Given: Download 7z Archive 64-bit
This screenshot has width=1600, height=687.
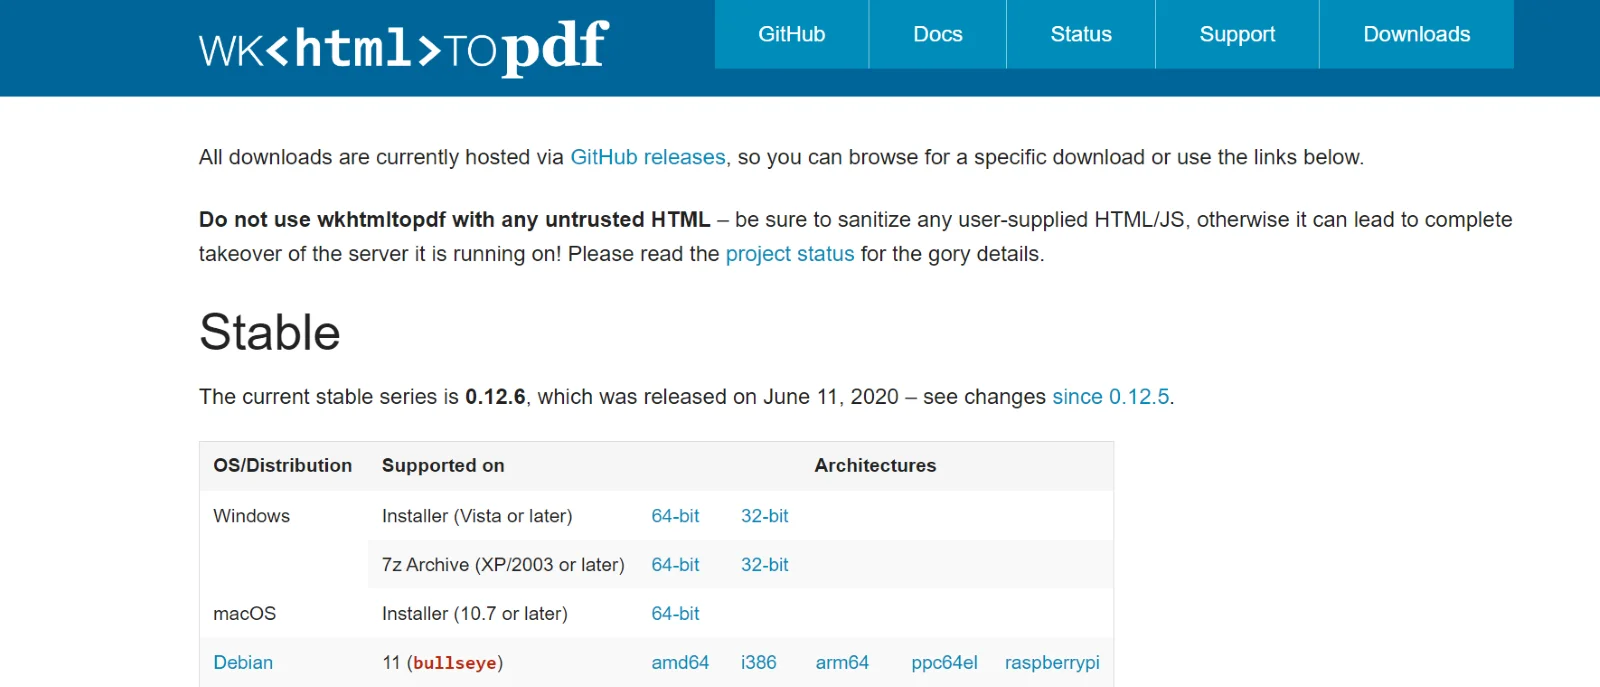Looking at the screenshot, I should (675, 565).
